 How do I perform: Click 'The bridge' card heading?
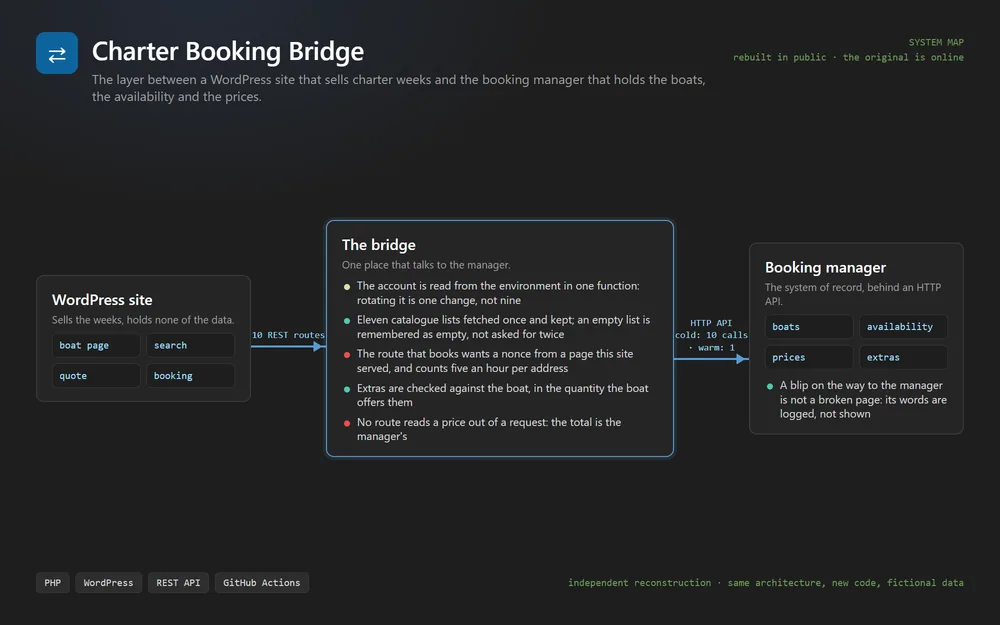click(x=378, y=245)
